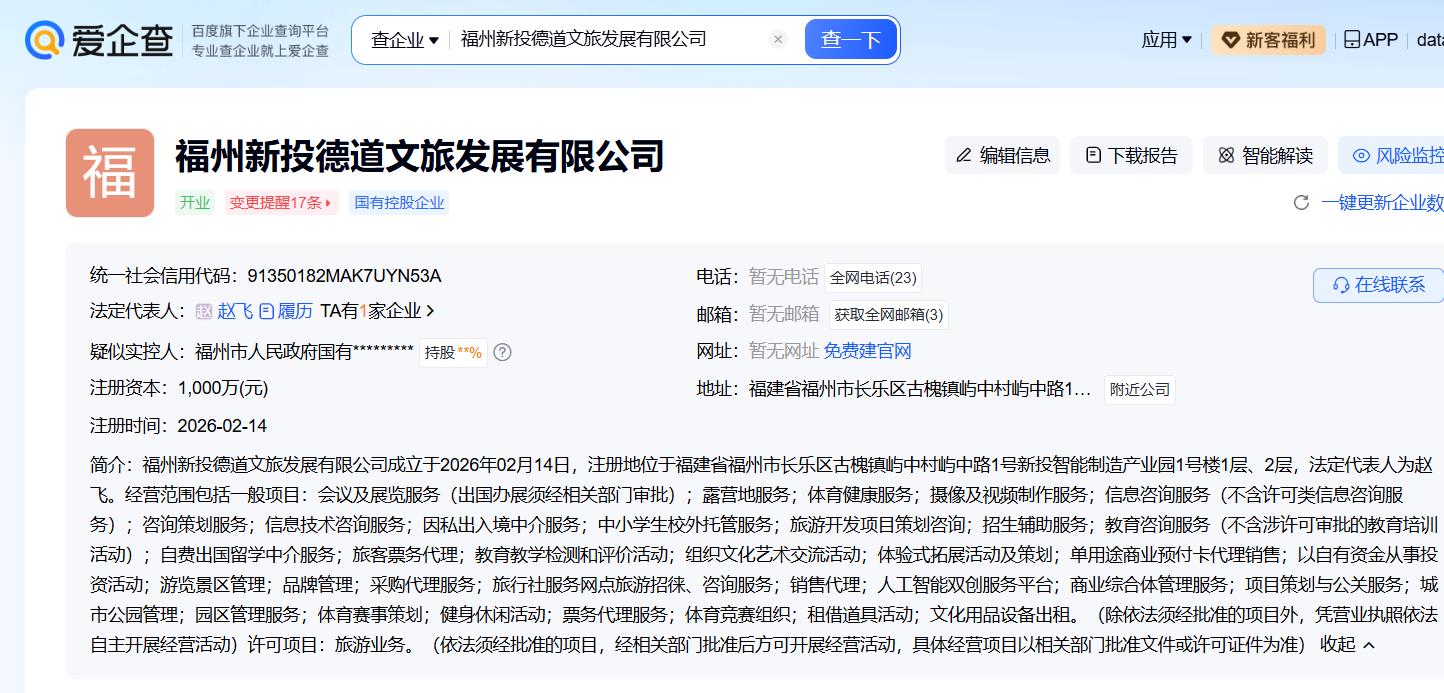Viewport: 1444px width, 693px height.
Task: Click 编辑信息 button
Action: point(1002,155)
